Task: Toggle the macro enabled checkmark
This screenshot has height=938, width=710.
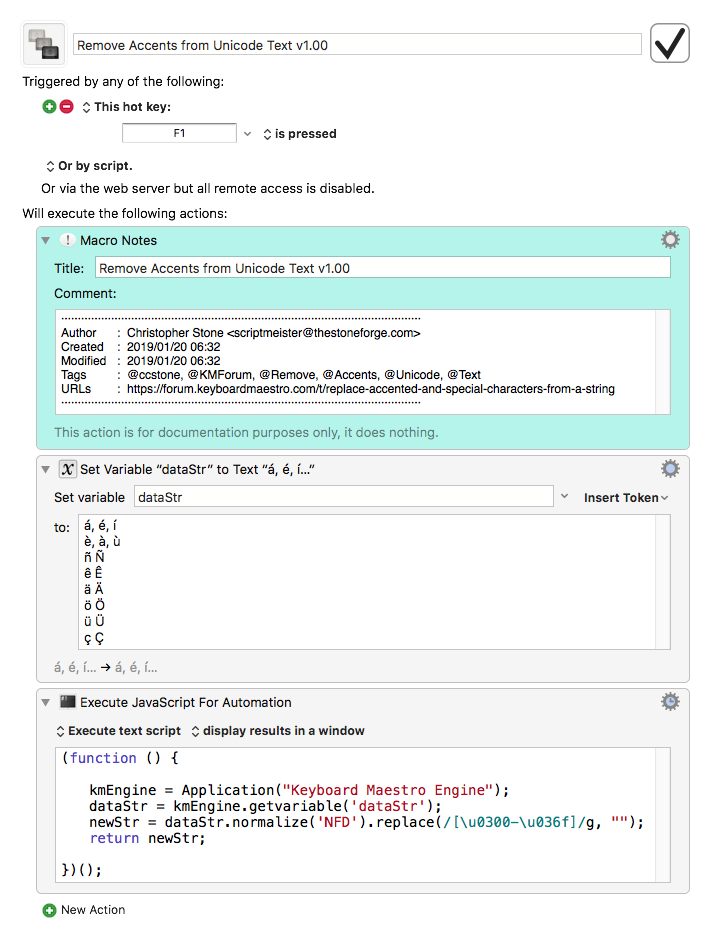Action: coord(670,44)
